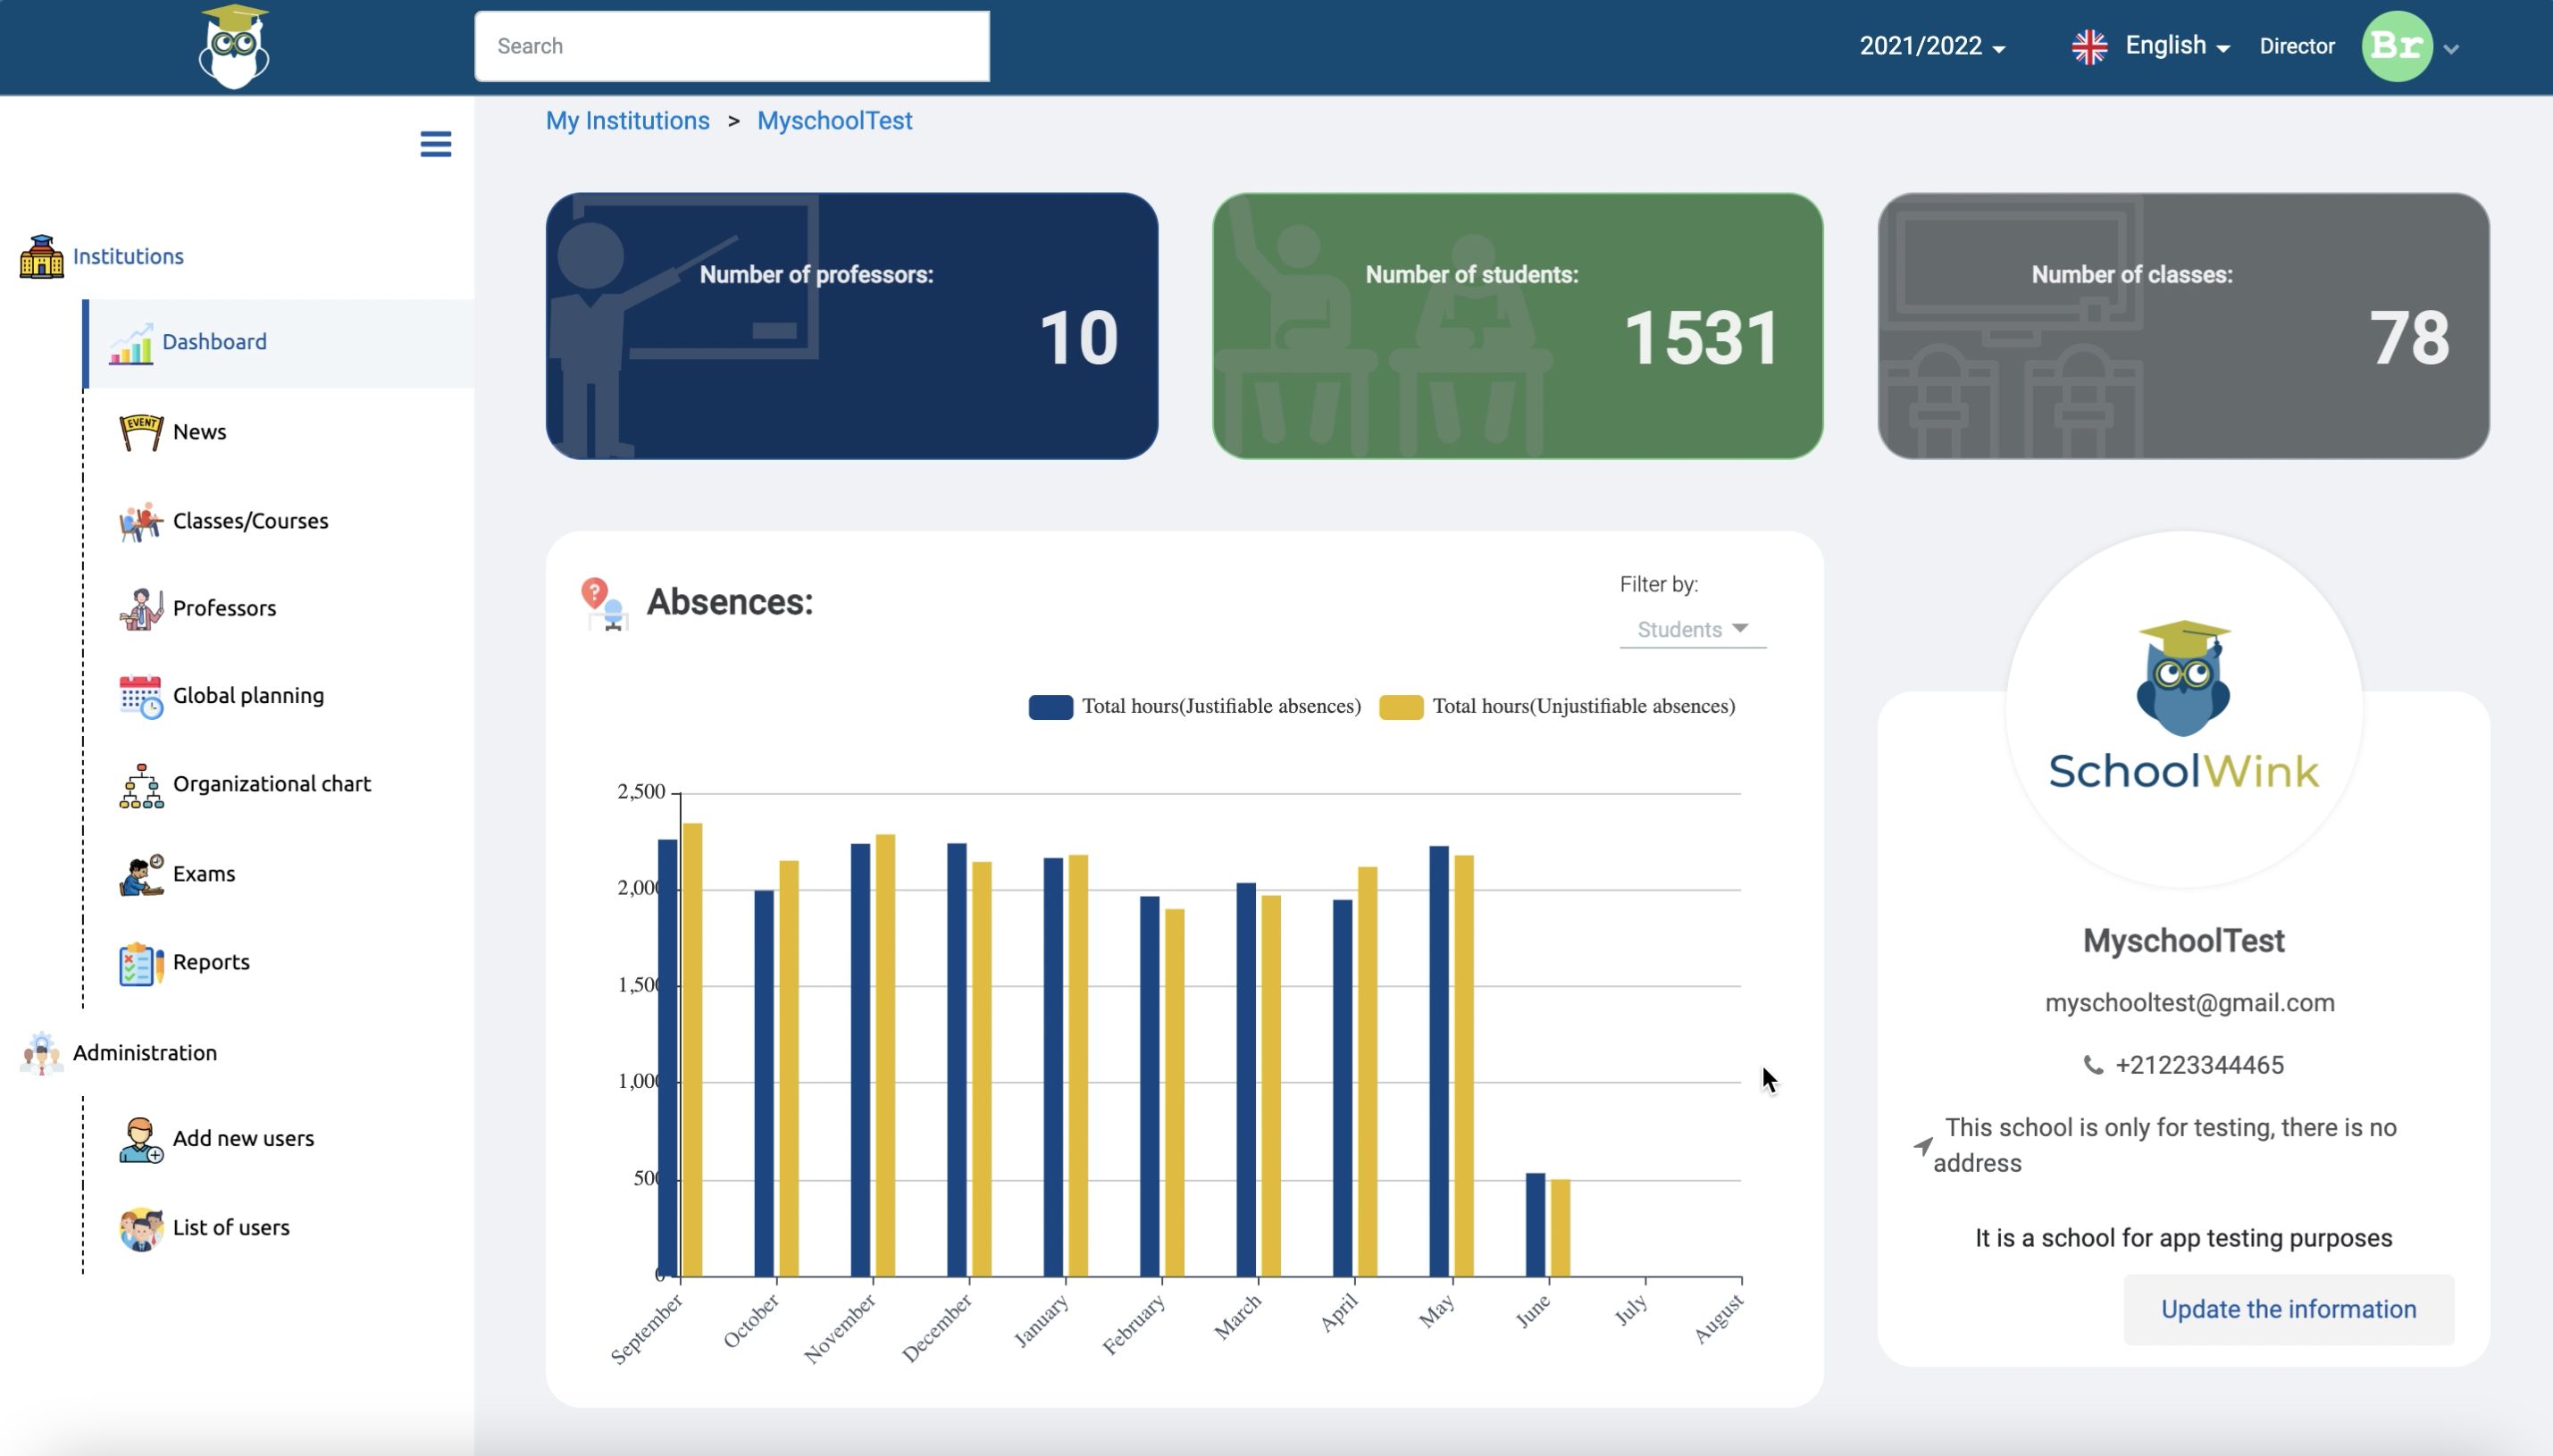Select the Classes/Courses sidebar icon
2553x1456 pixels.
141,521
